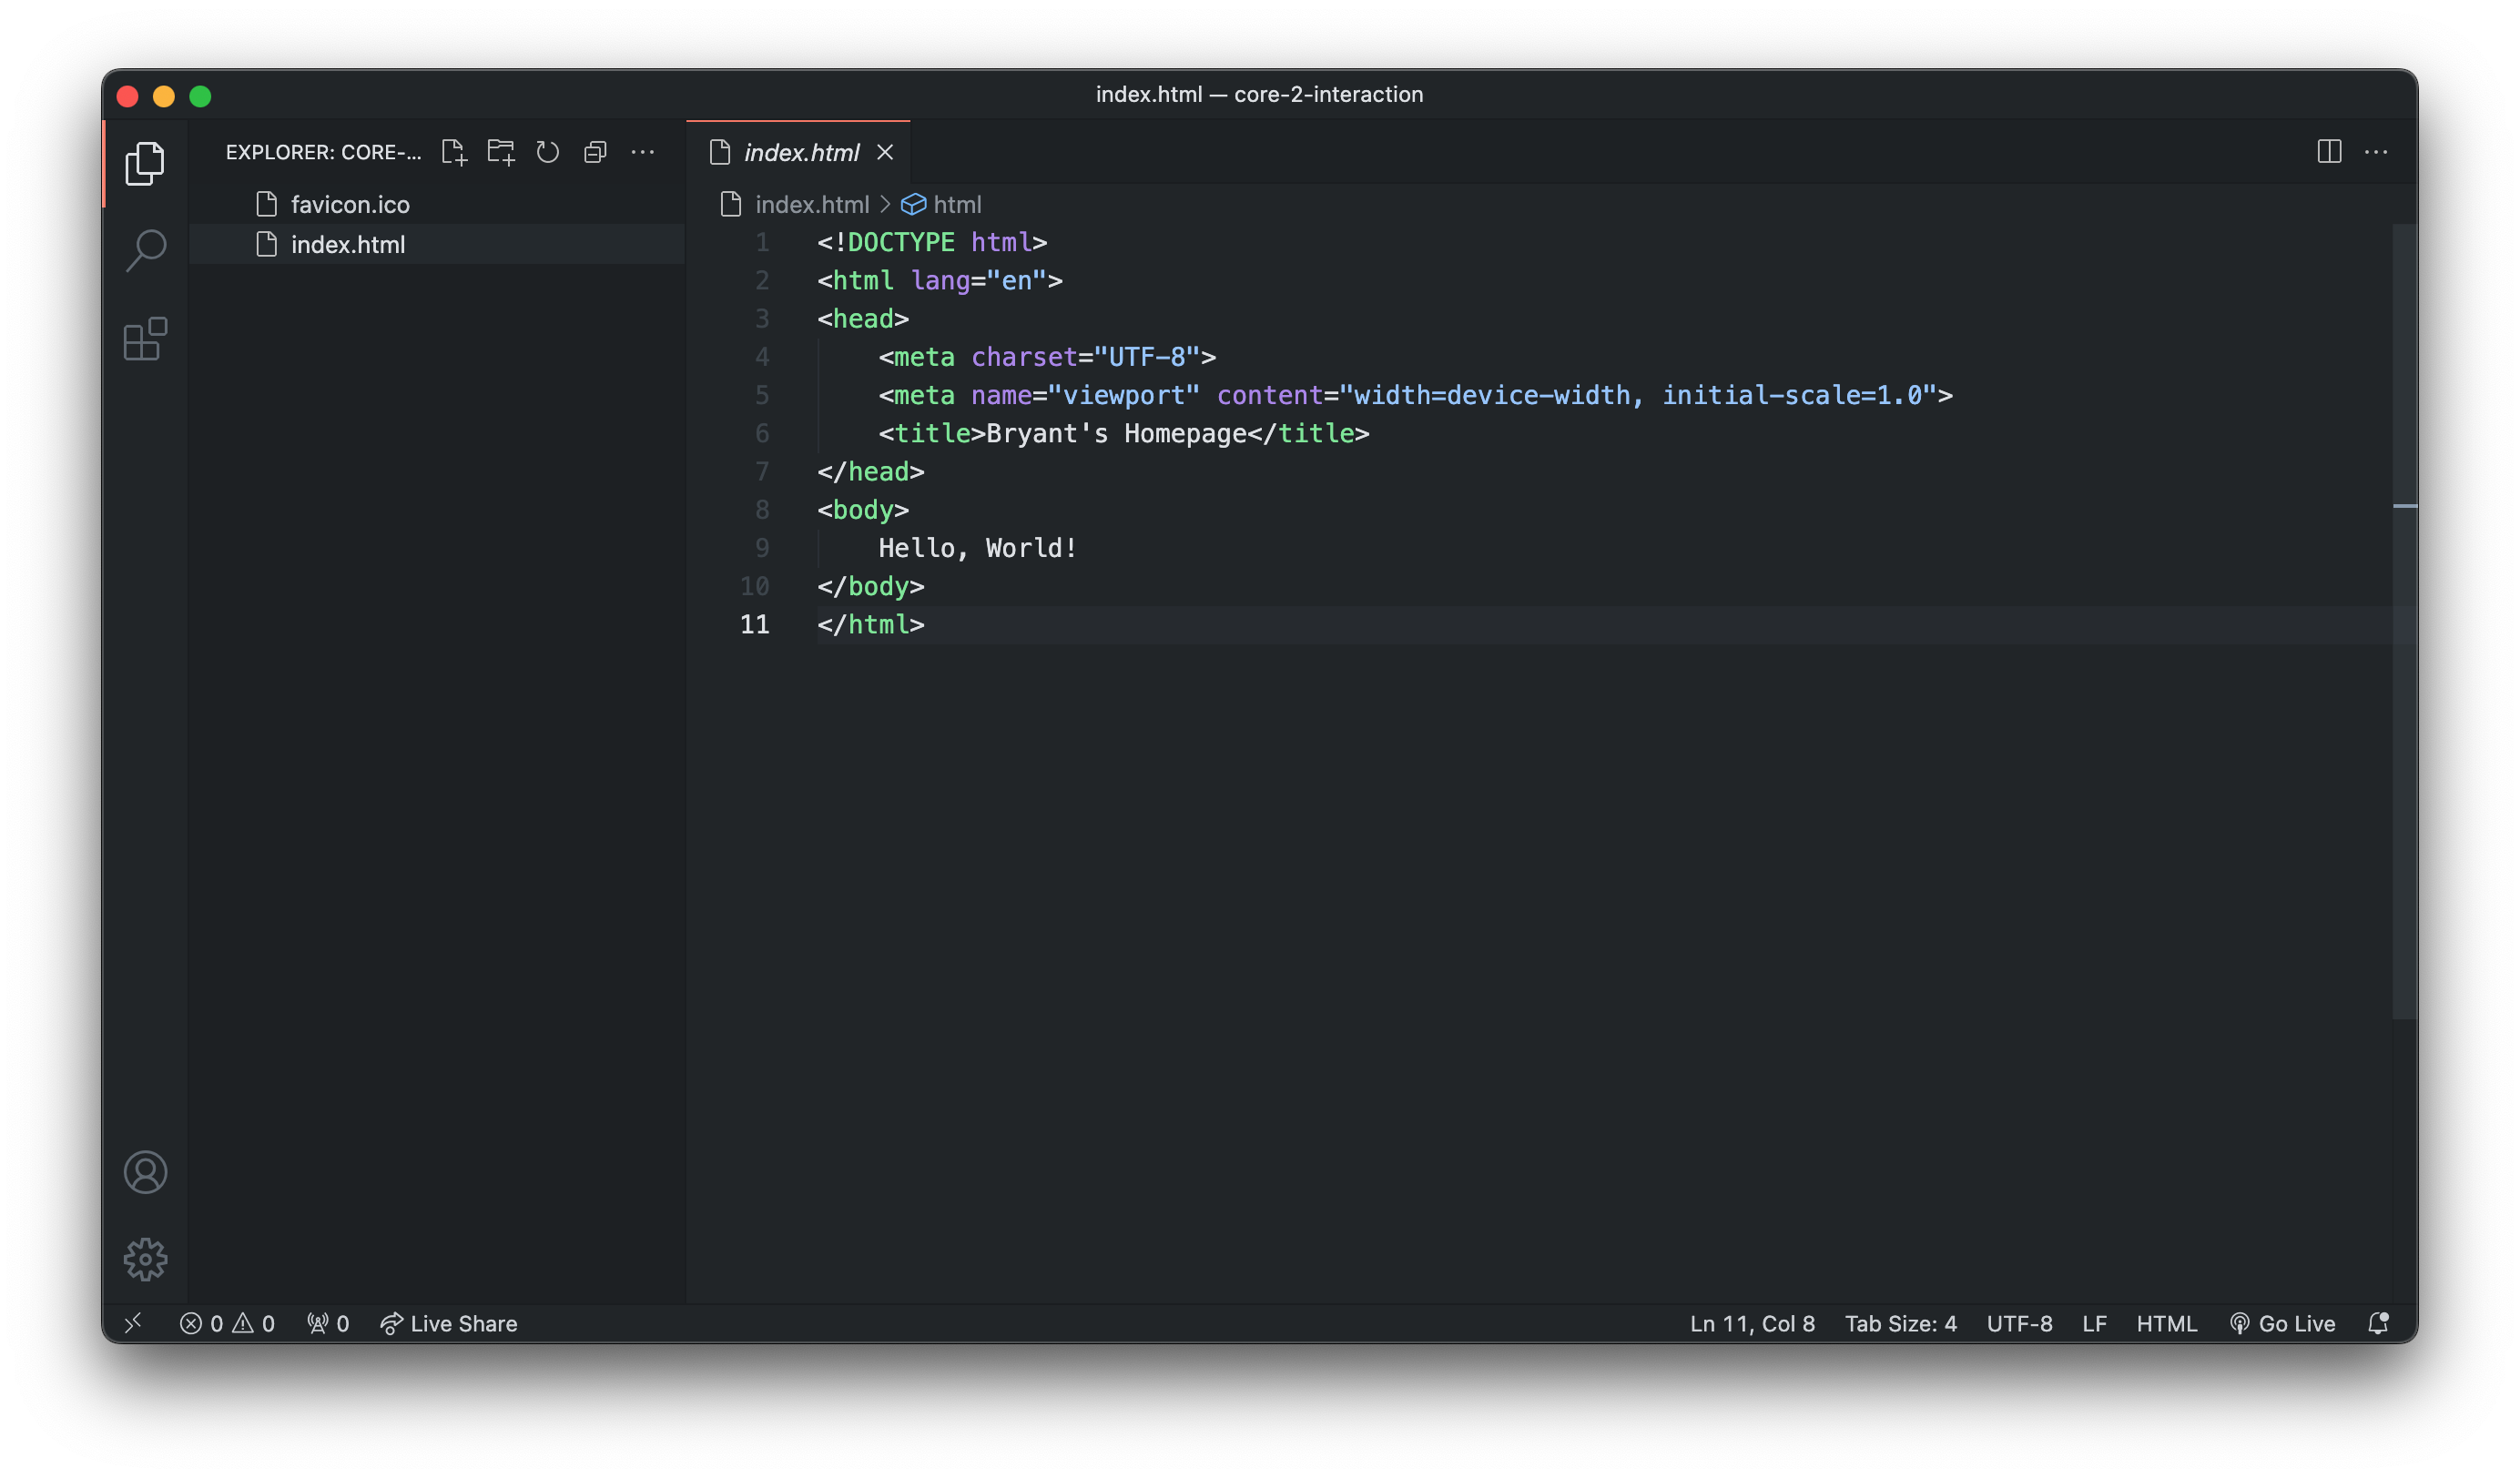The image size is (2520, 1478).
Task: Click the editor minimap scrollbar slider
Action: [x=2404, y=620]
